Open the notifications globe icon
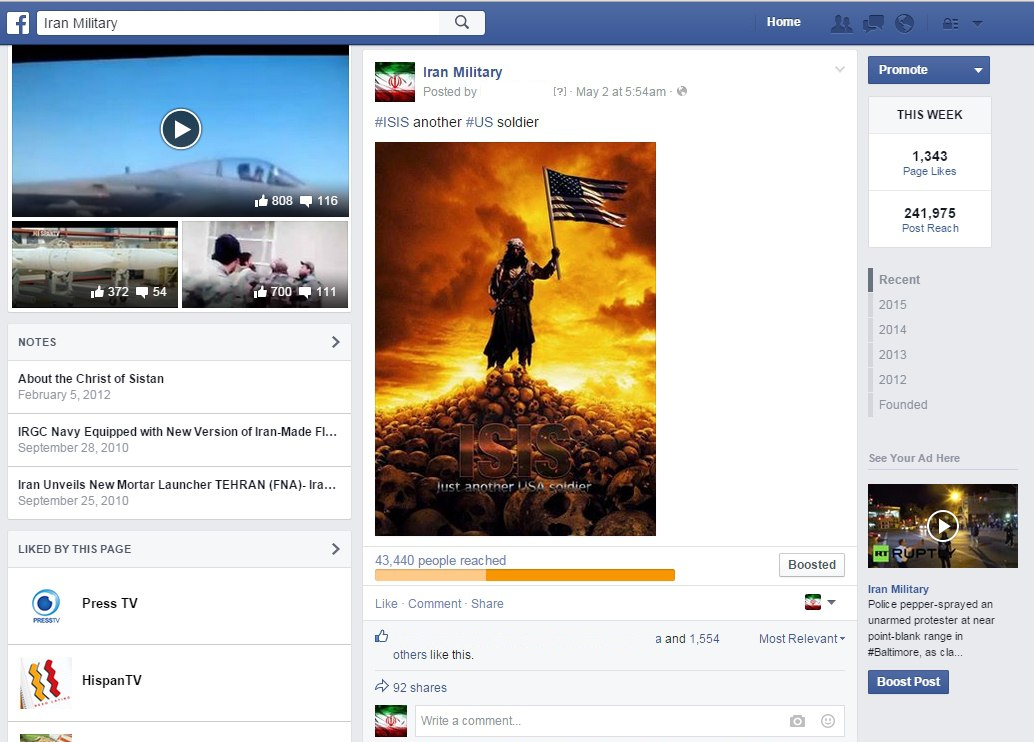Image resolution: width=1034 pixels, height=742 pixels. tap(904, 23)
